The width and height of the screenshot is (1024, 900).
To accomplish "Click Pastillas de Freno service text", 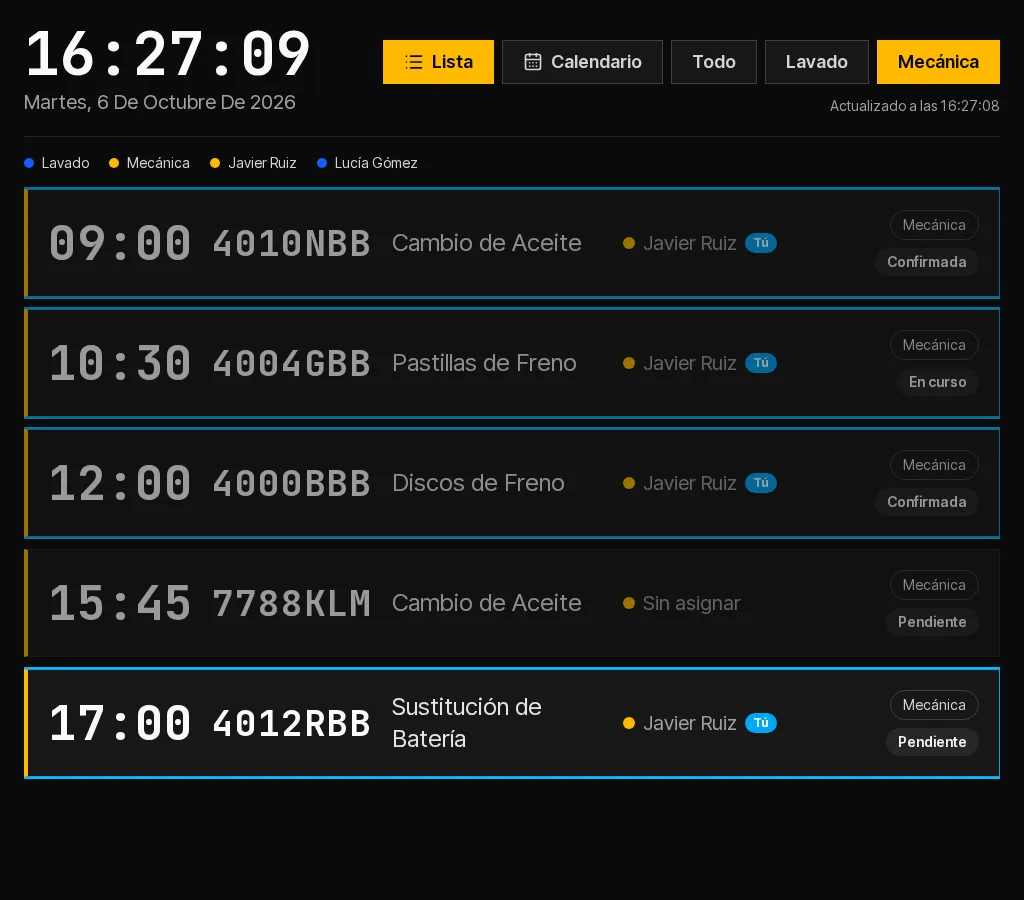I will [x=484, y=363].
